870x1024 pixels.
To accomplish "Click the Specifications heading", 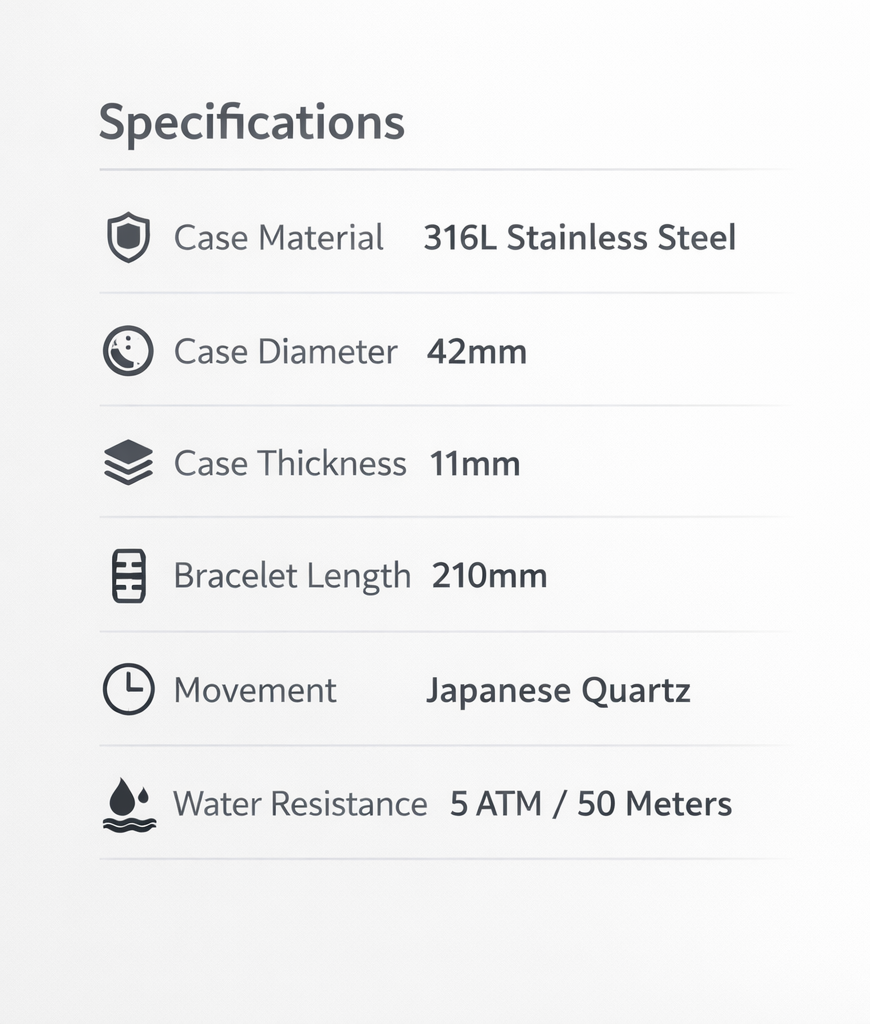I will point(251,123).
